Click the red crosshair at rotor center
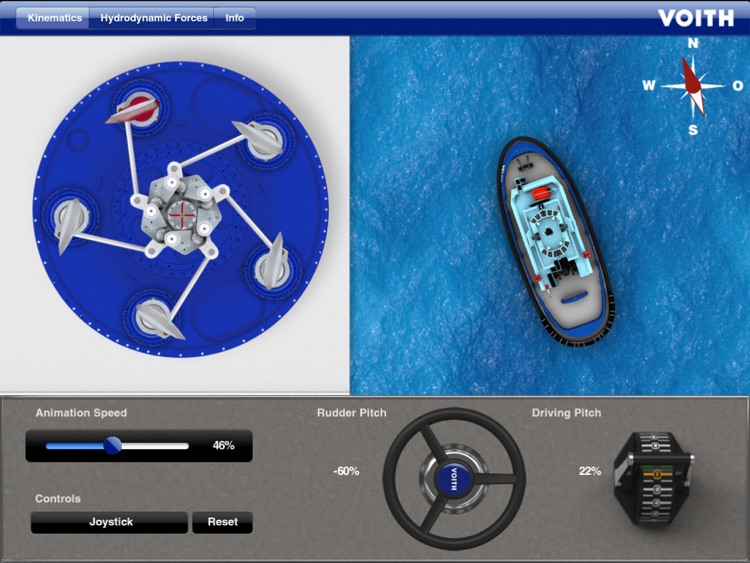The image size is (750, 563). 181,215
